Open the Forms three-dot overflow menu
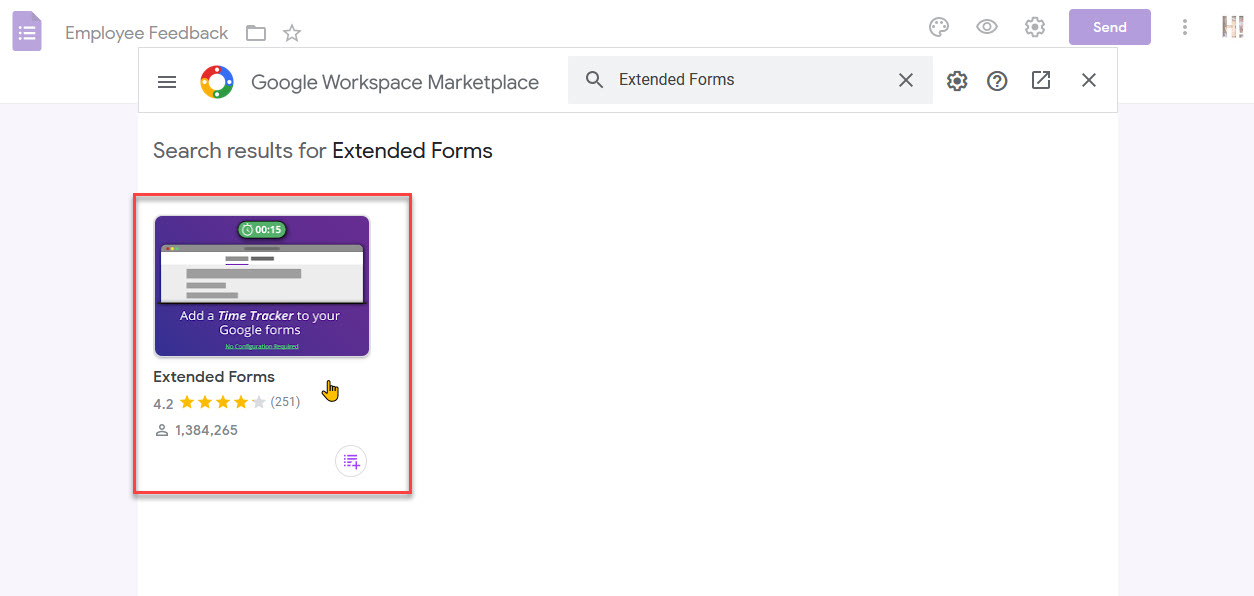The width and height of the screenshot is (1254, 596). point(1185,27)
